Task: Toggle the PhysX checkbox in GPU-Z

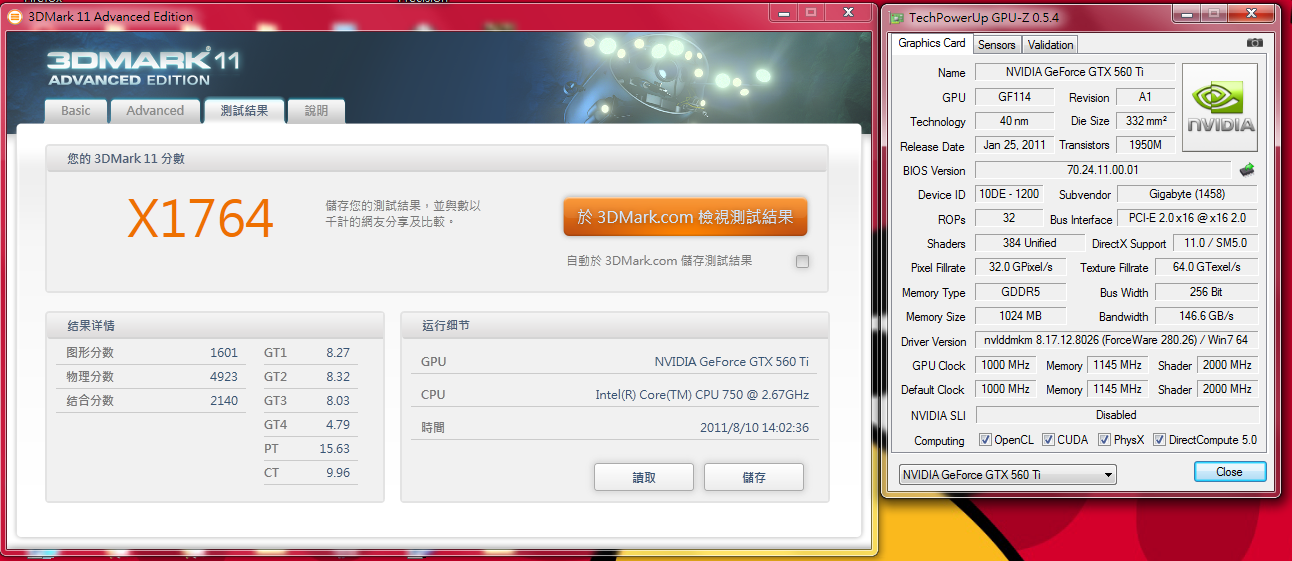Action: click(1104, 440)
